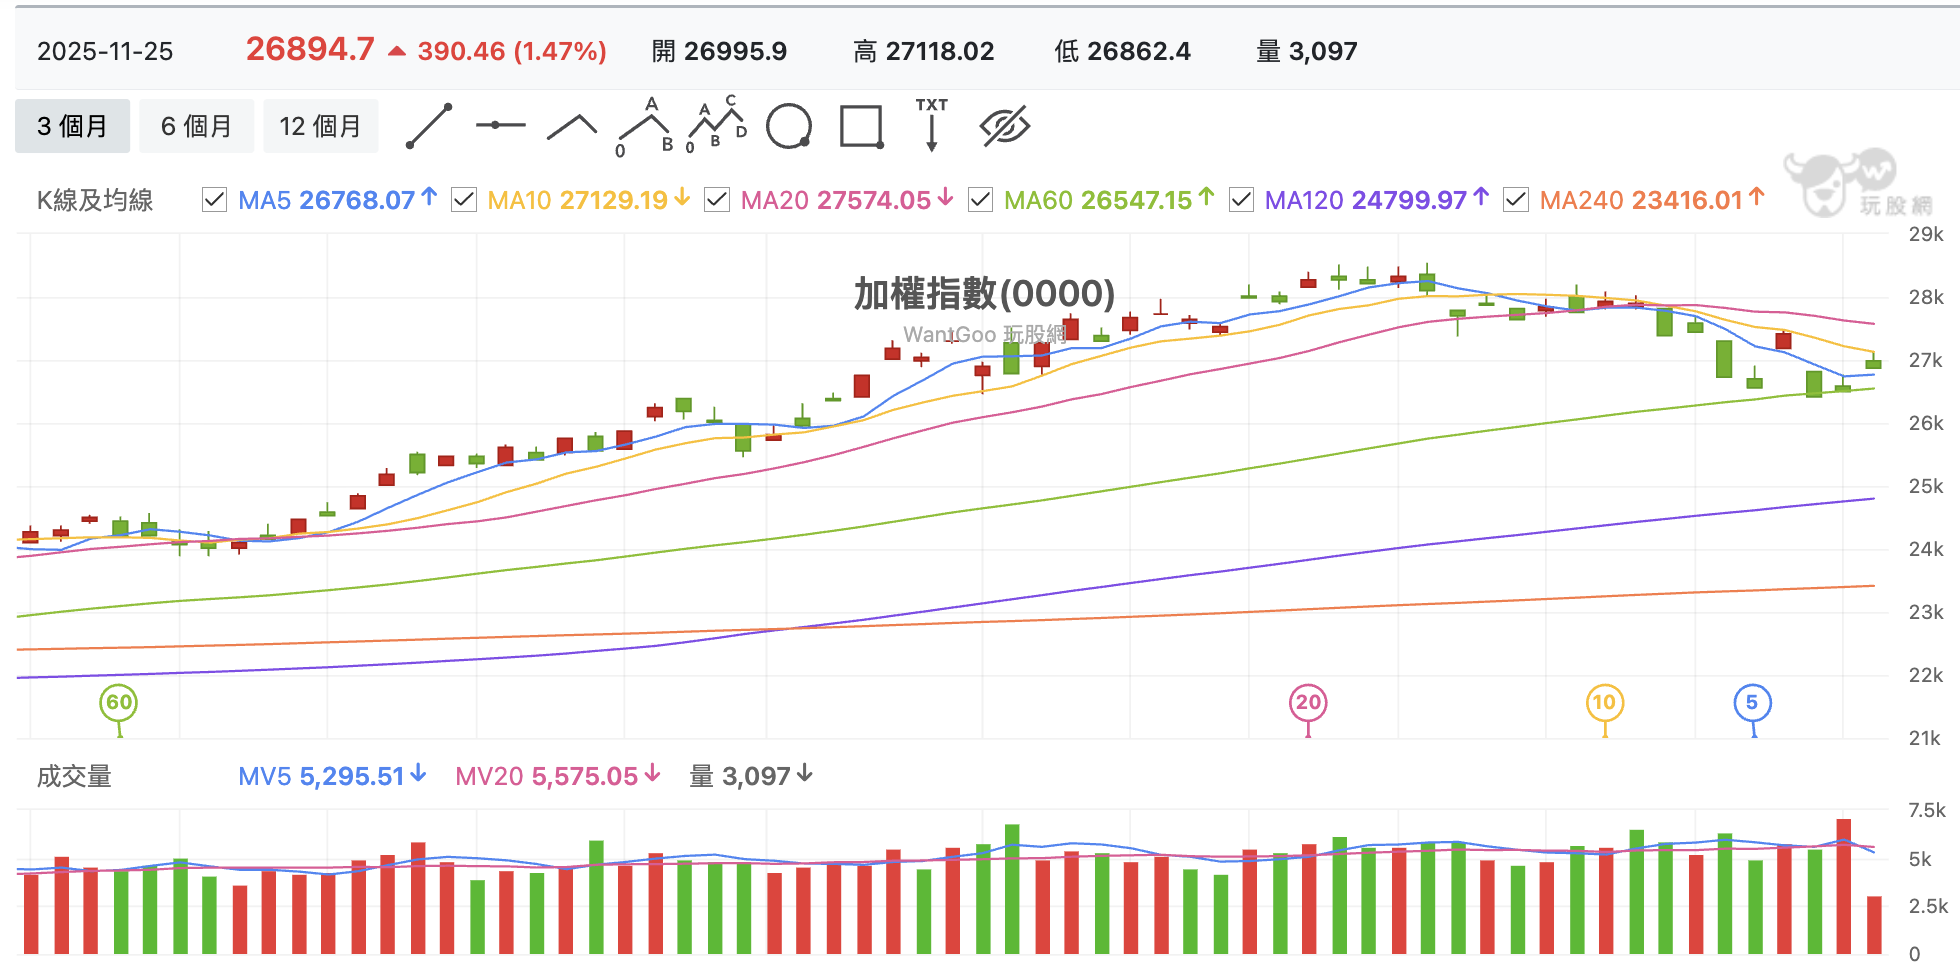
Task: Click the header volume 量 3,097
Action: pos(1307,51)
